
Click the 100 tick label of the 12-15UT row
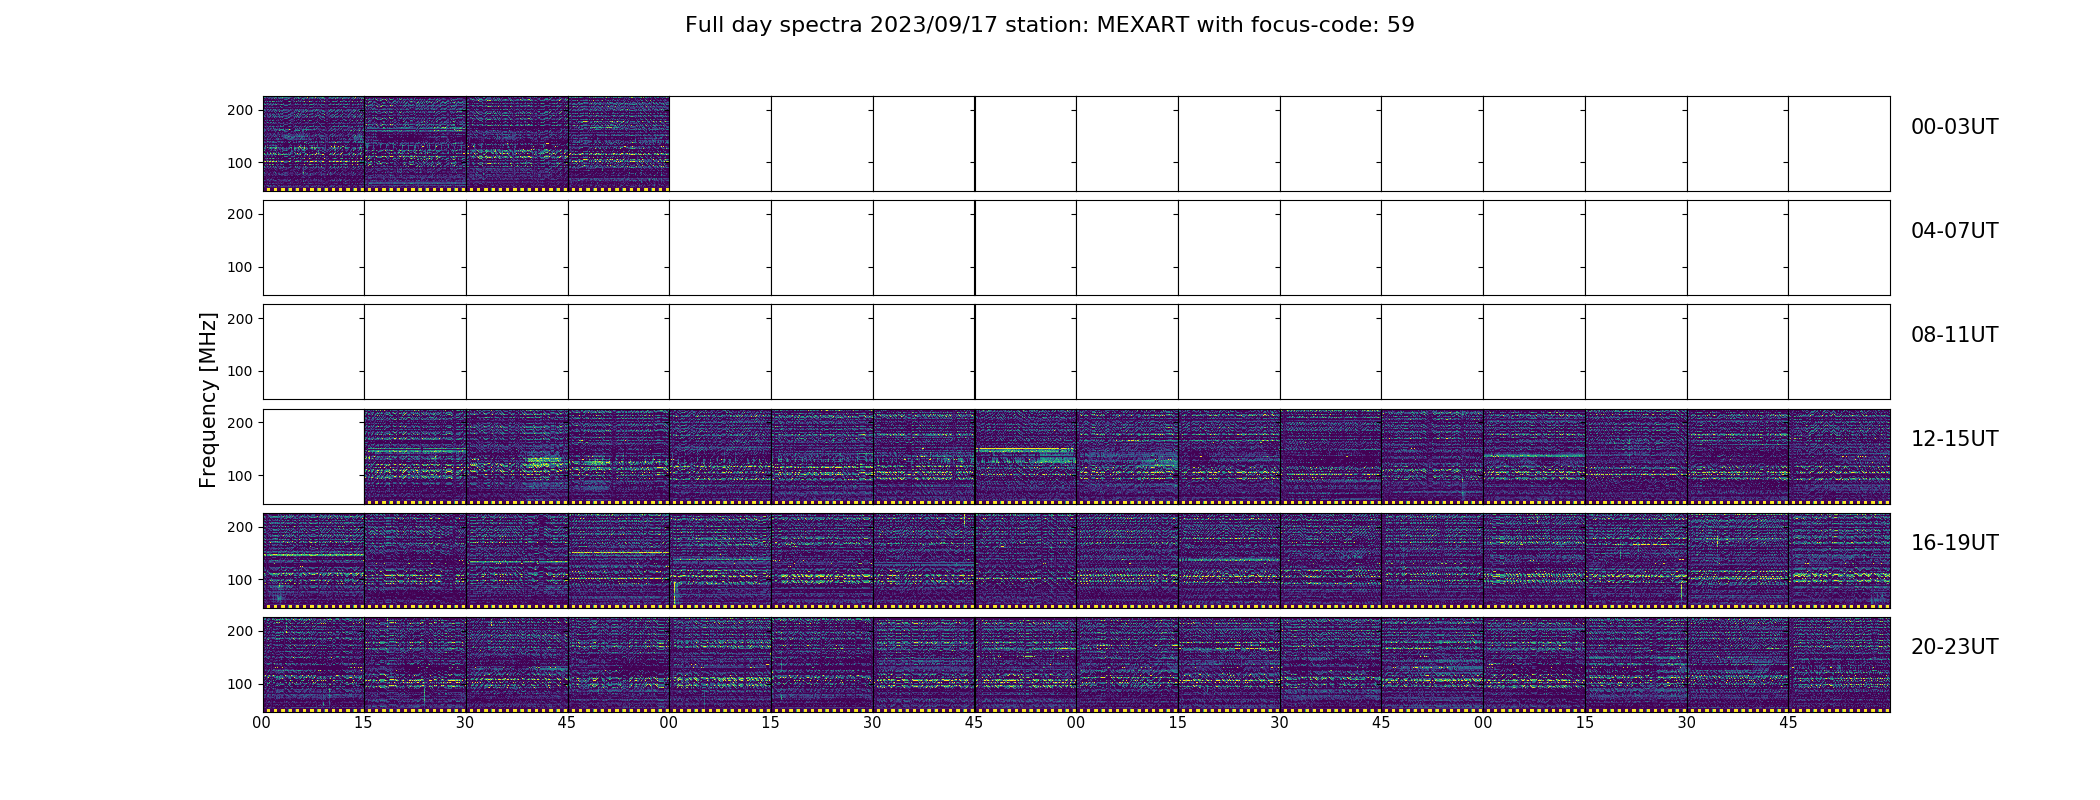pyautogui.click(x=240, y=476)
